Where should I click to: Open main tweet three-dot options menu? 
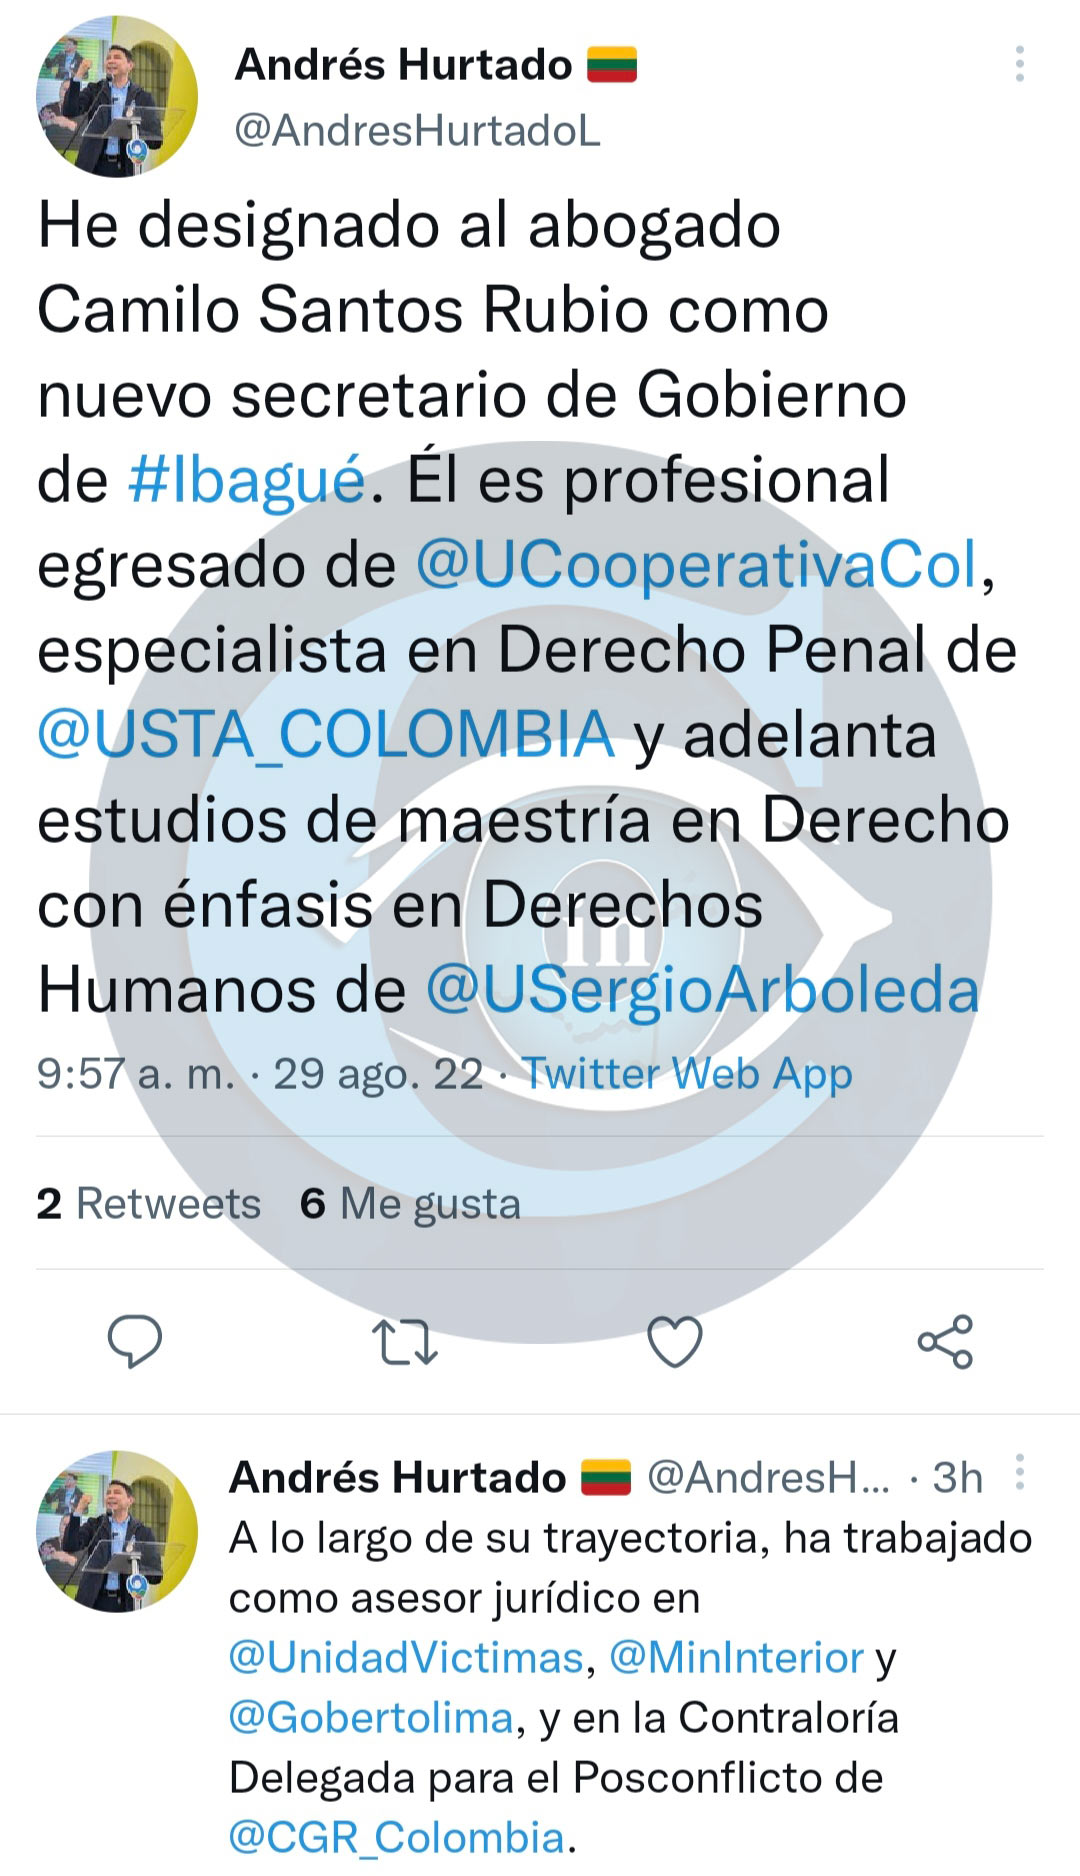click(x=1019, y=64)
